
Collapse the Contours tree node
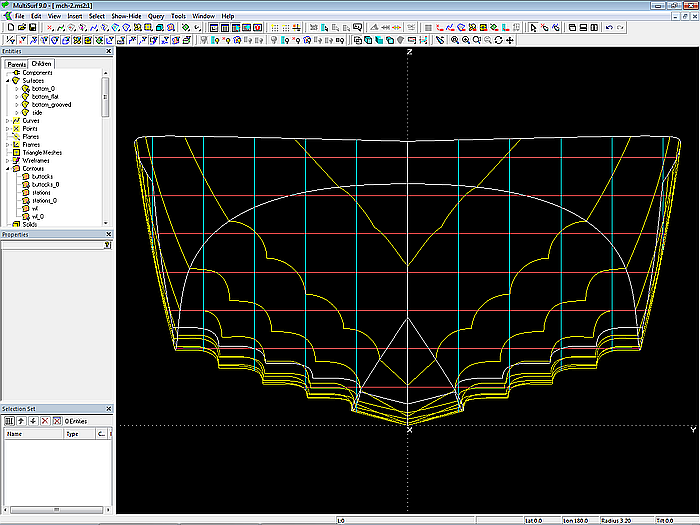(x=8, y=169)
